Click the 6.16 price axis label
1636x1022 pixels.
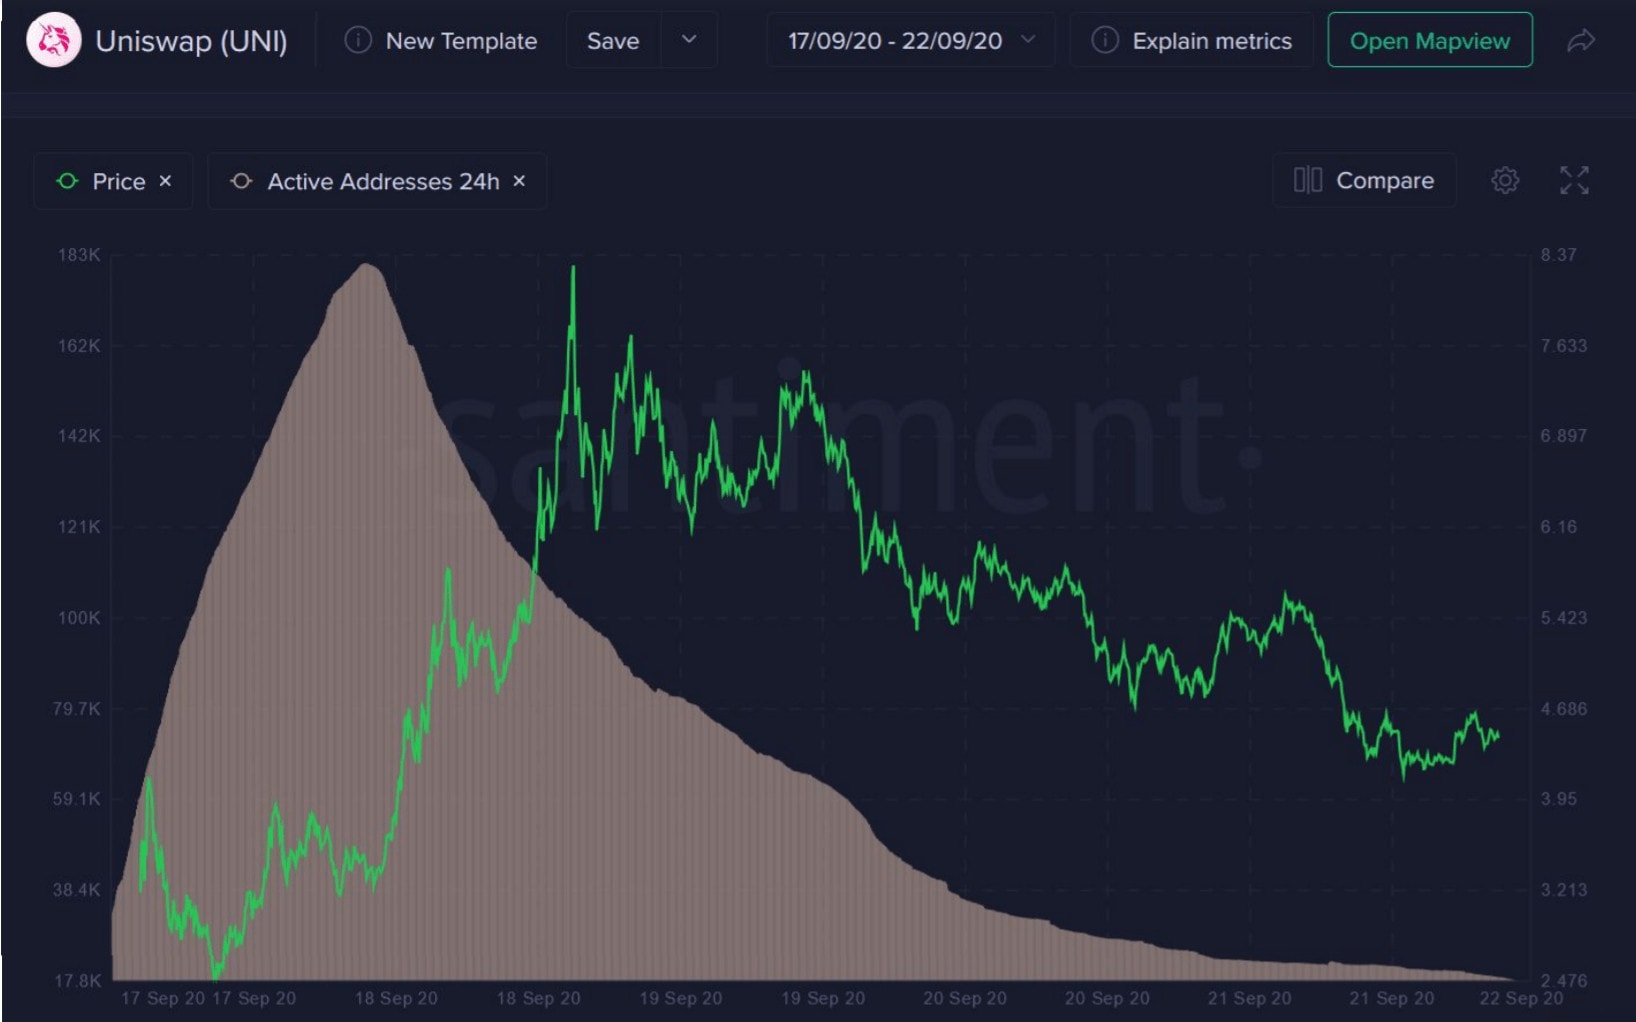click(x=1558, y=527)
